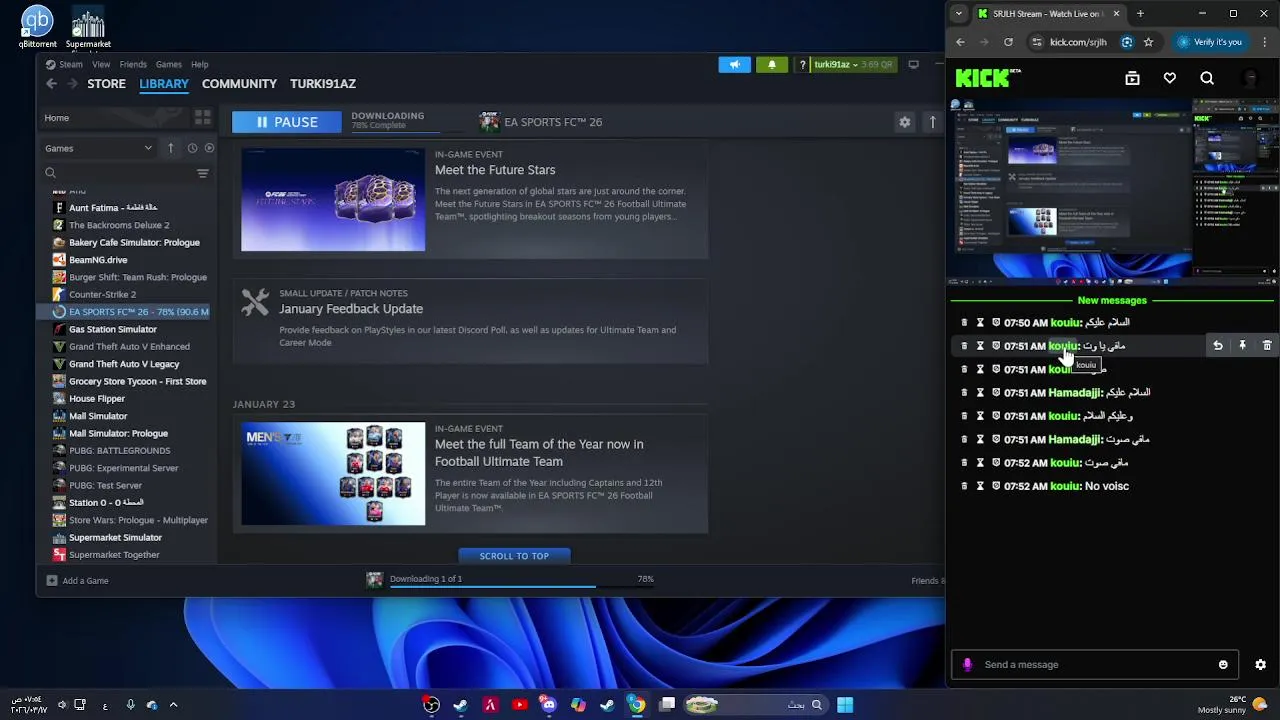This screenshot has height=720, width=1280.
Task: Open the View menu in Steam
Action: (x=101, y=64)
